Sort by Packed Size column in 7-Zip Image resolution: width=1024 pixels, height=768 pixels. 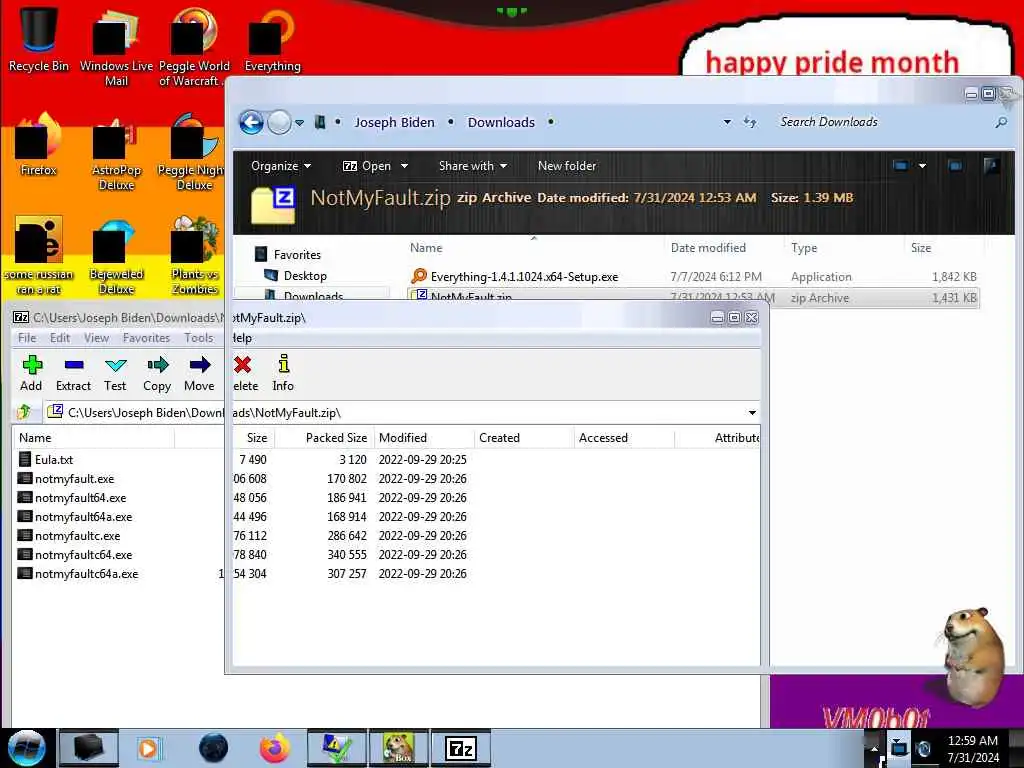coord(324,438)
